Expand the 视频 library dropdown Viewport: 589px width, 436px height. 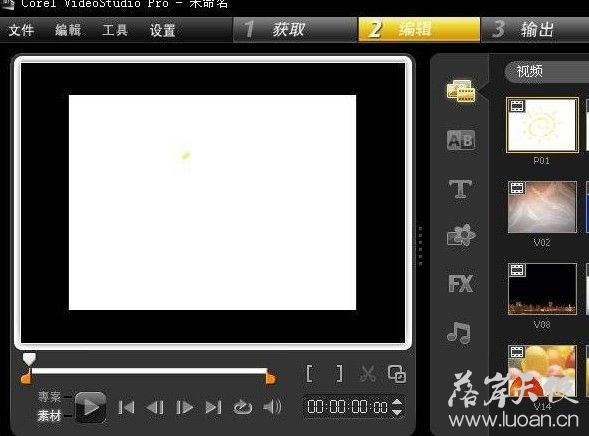tap(547, 71)
